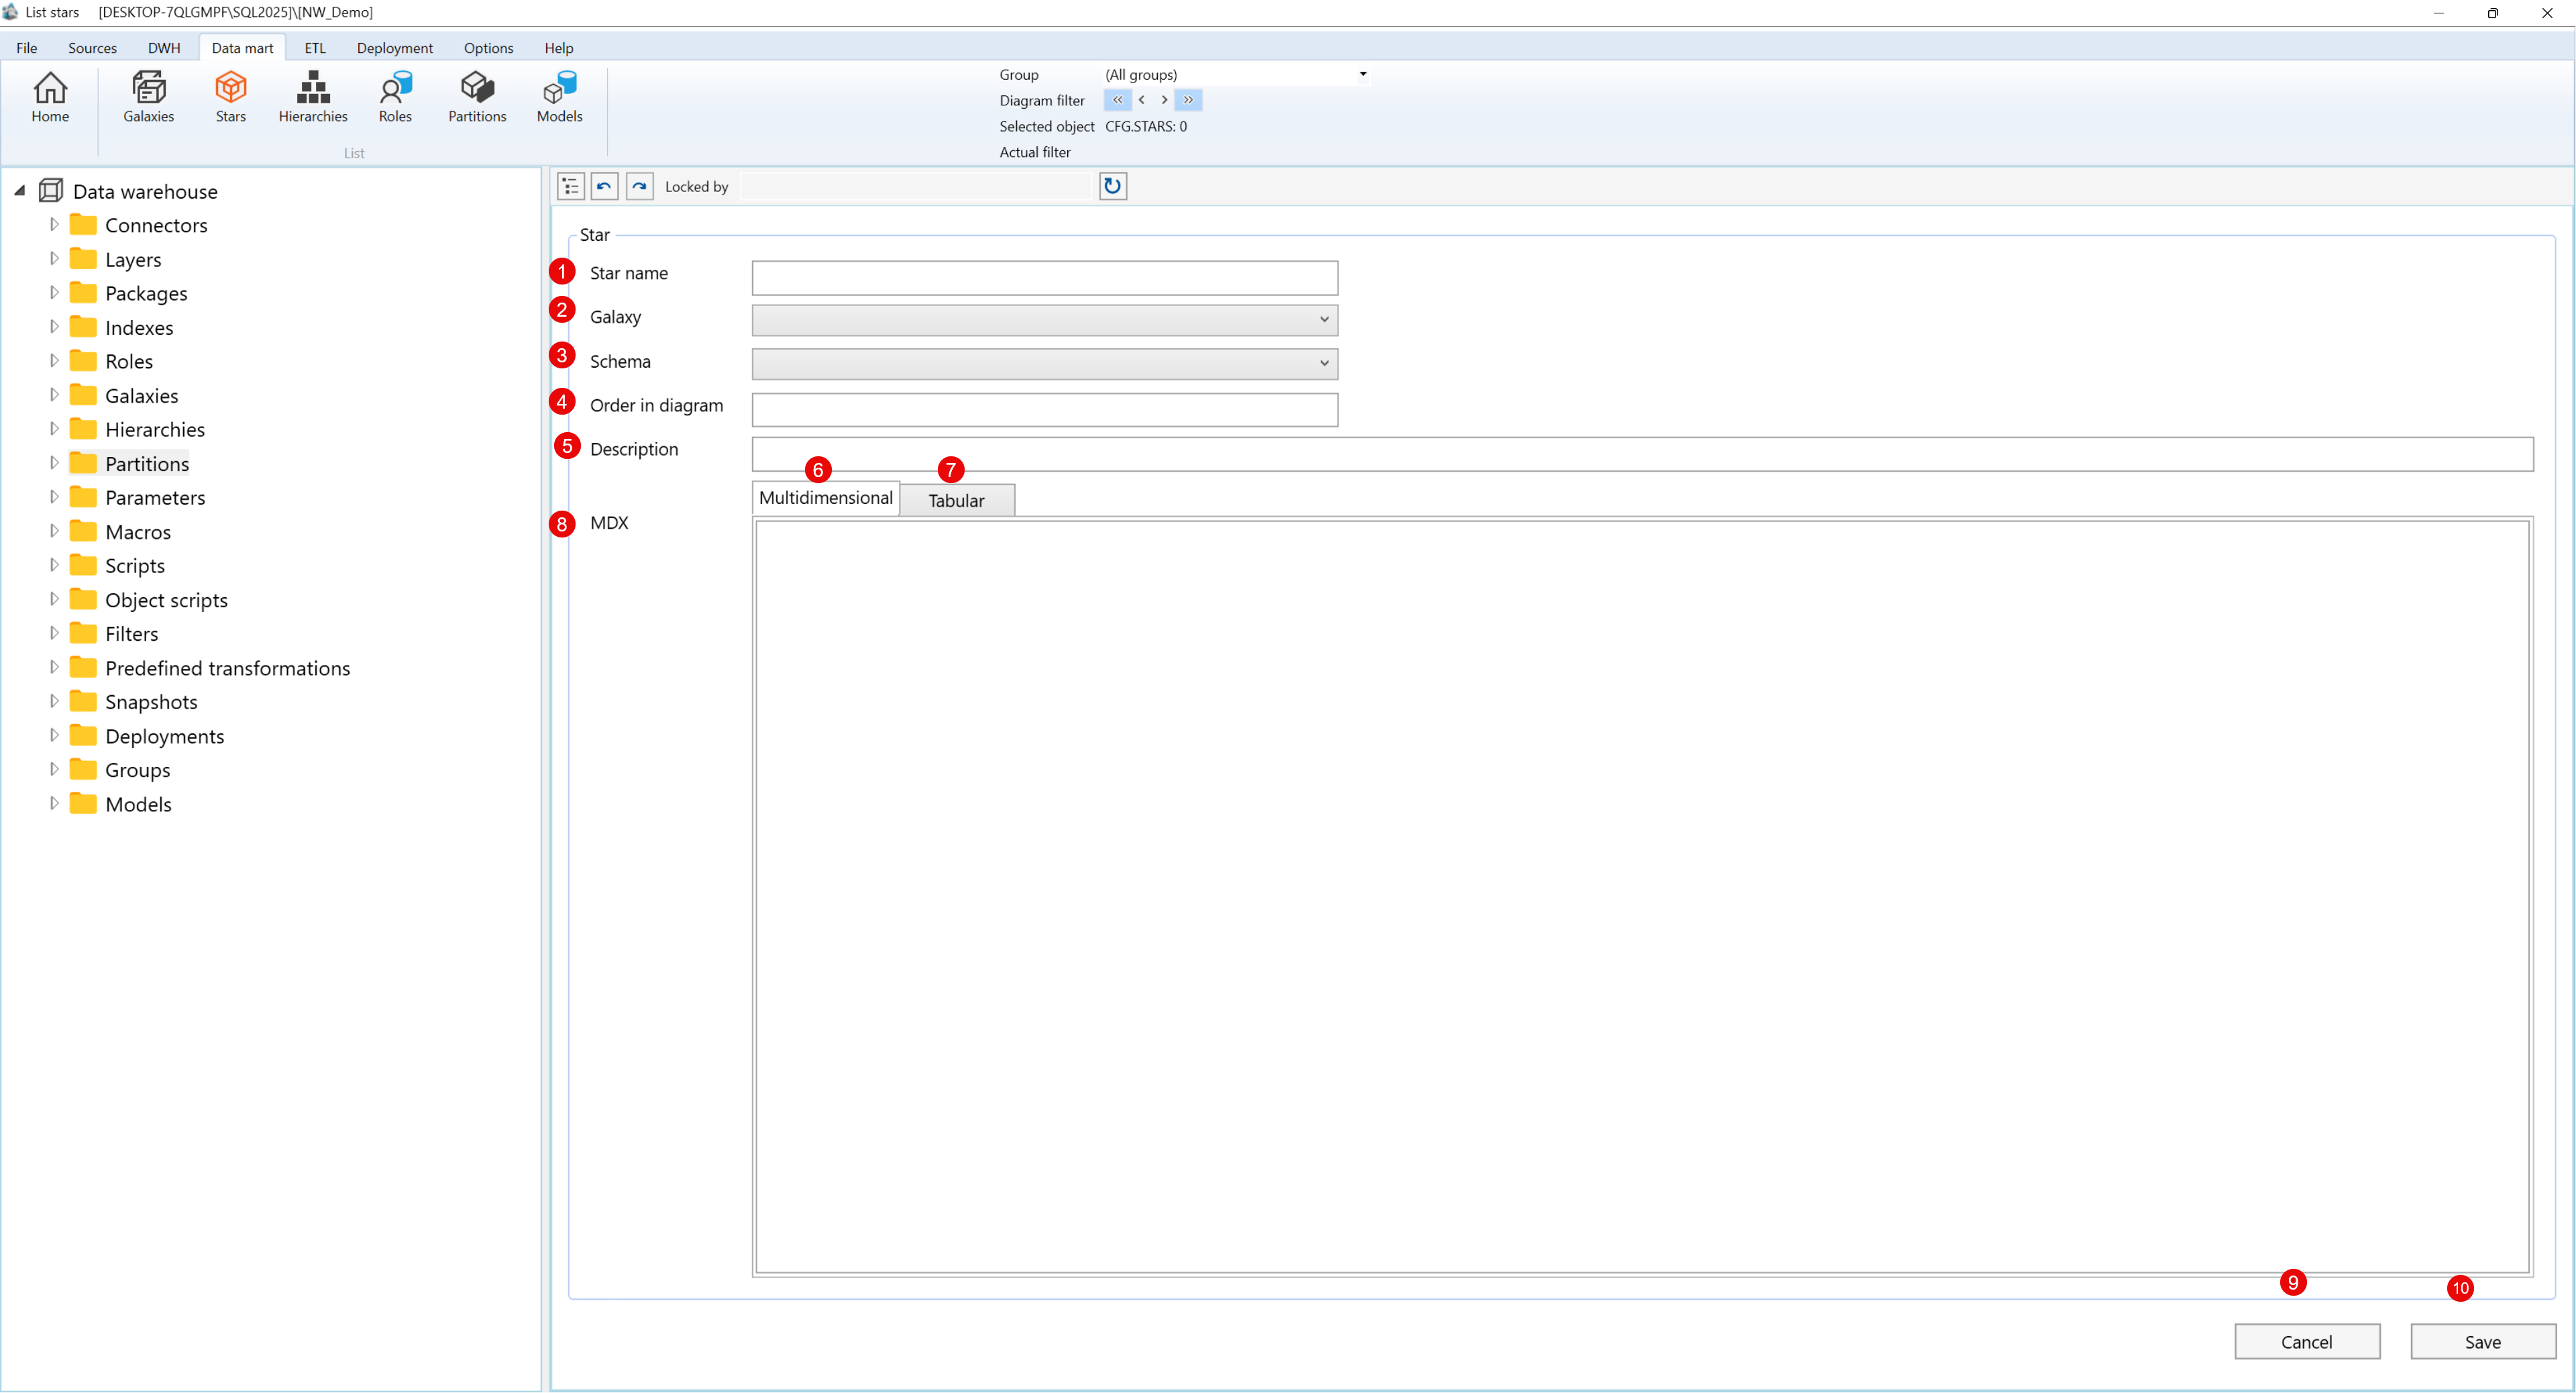2576x1393 pixels.
Task: Click the undo arrow toolbar button
Action: coord(604,186)
